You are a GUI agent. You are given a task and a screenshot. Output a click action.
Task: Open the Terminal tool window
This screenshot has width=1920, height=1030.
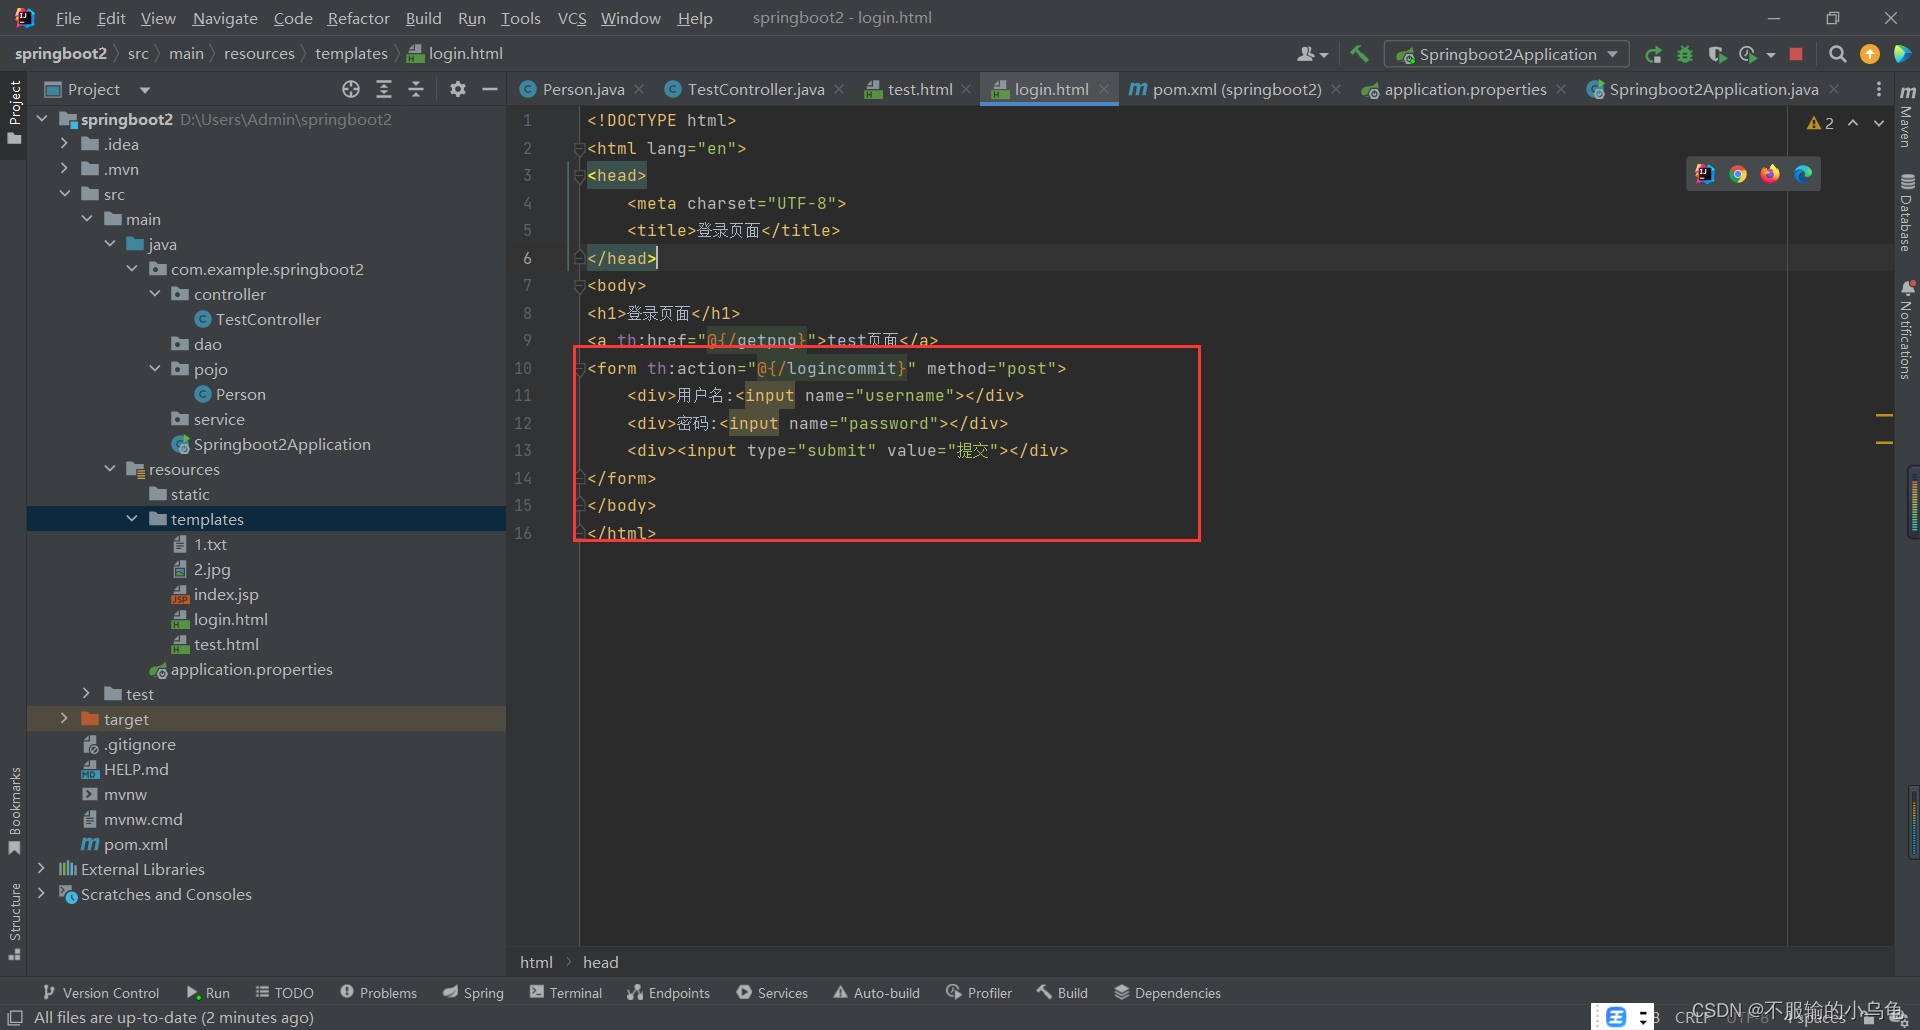click(566, 992)
